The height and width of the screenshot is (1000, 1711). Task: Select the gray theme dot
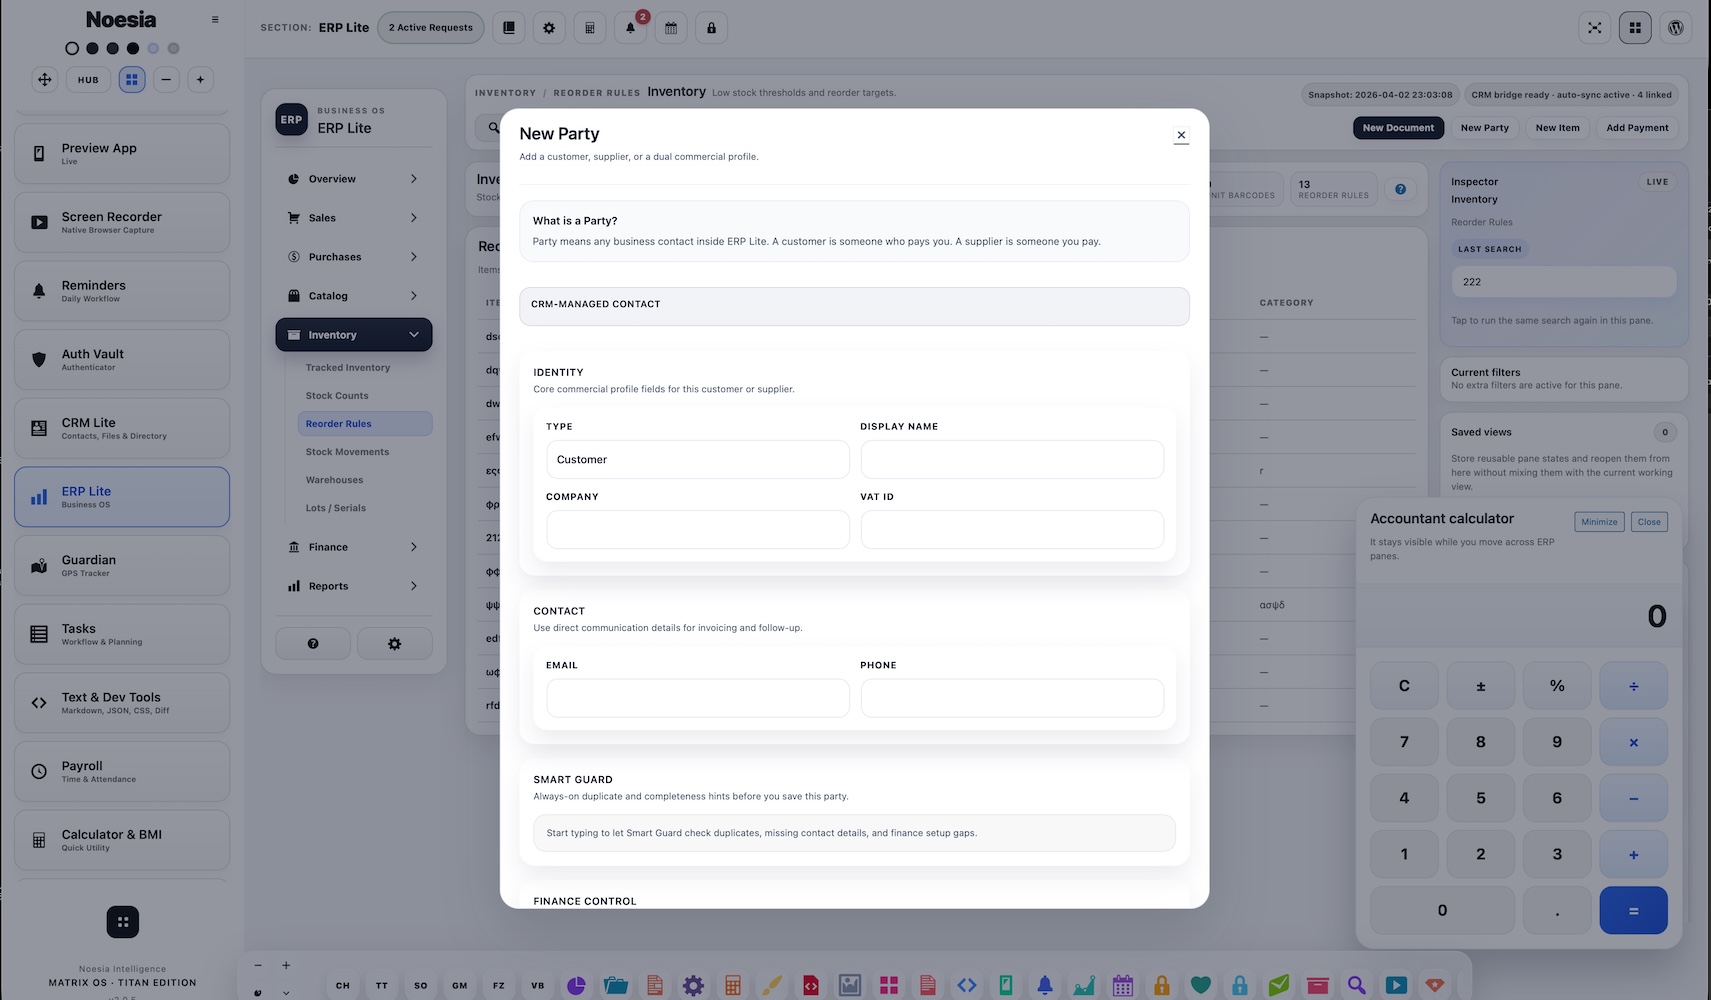coord(173,48)
